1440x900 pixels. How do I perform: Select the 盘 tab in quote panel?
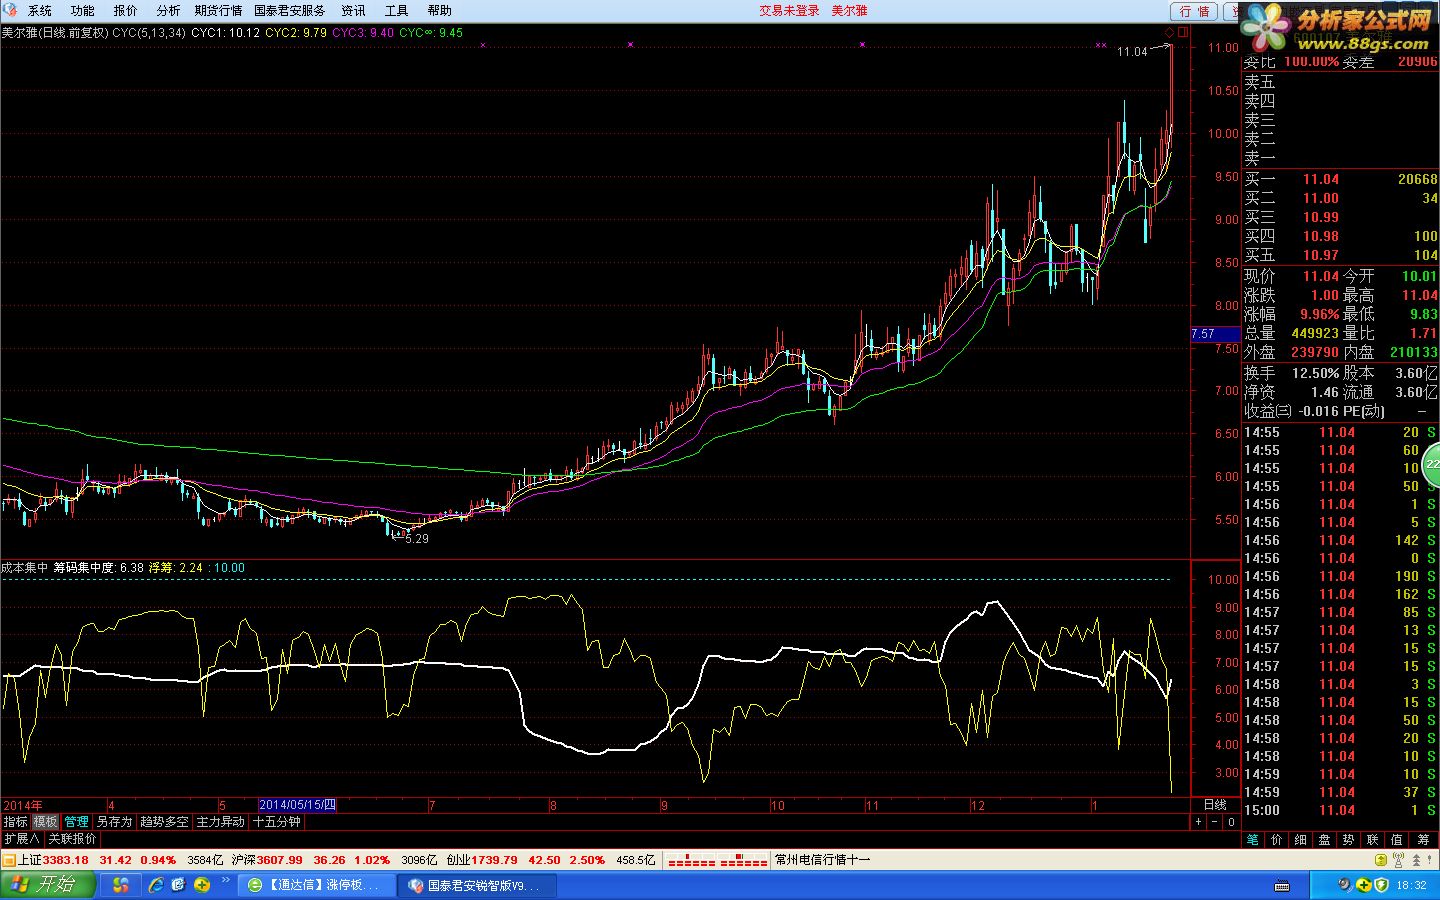(x=1324, y=839)
